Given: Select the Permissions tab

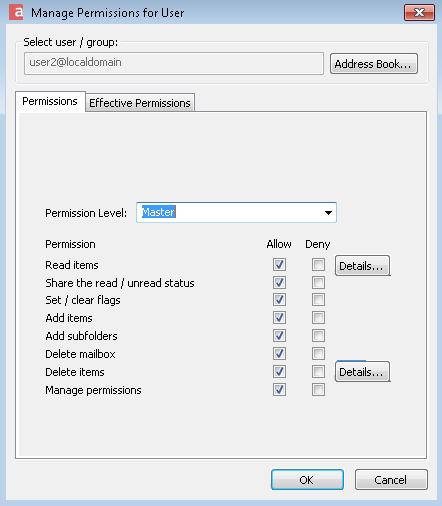Looking at the screenshot, I should [50, 101].
